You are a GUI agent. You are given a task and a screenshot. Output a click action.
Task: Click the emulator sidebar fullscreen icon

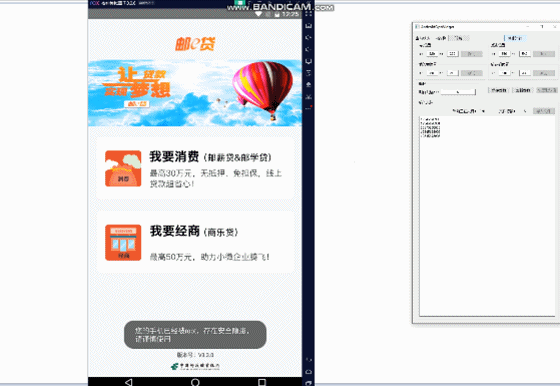(309, 14)
